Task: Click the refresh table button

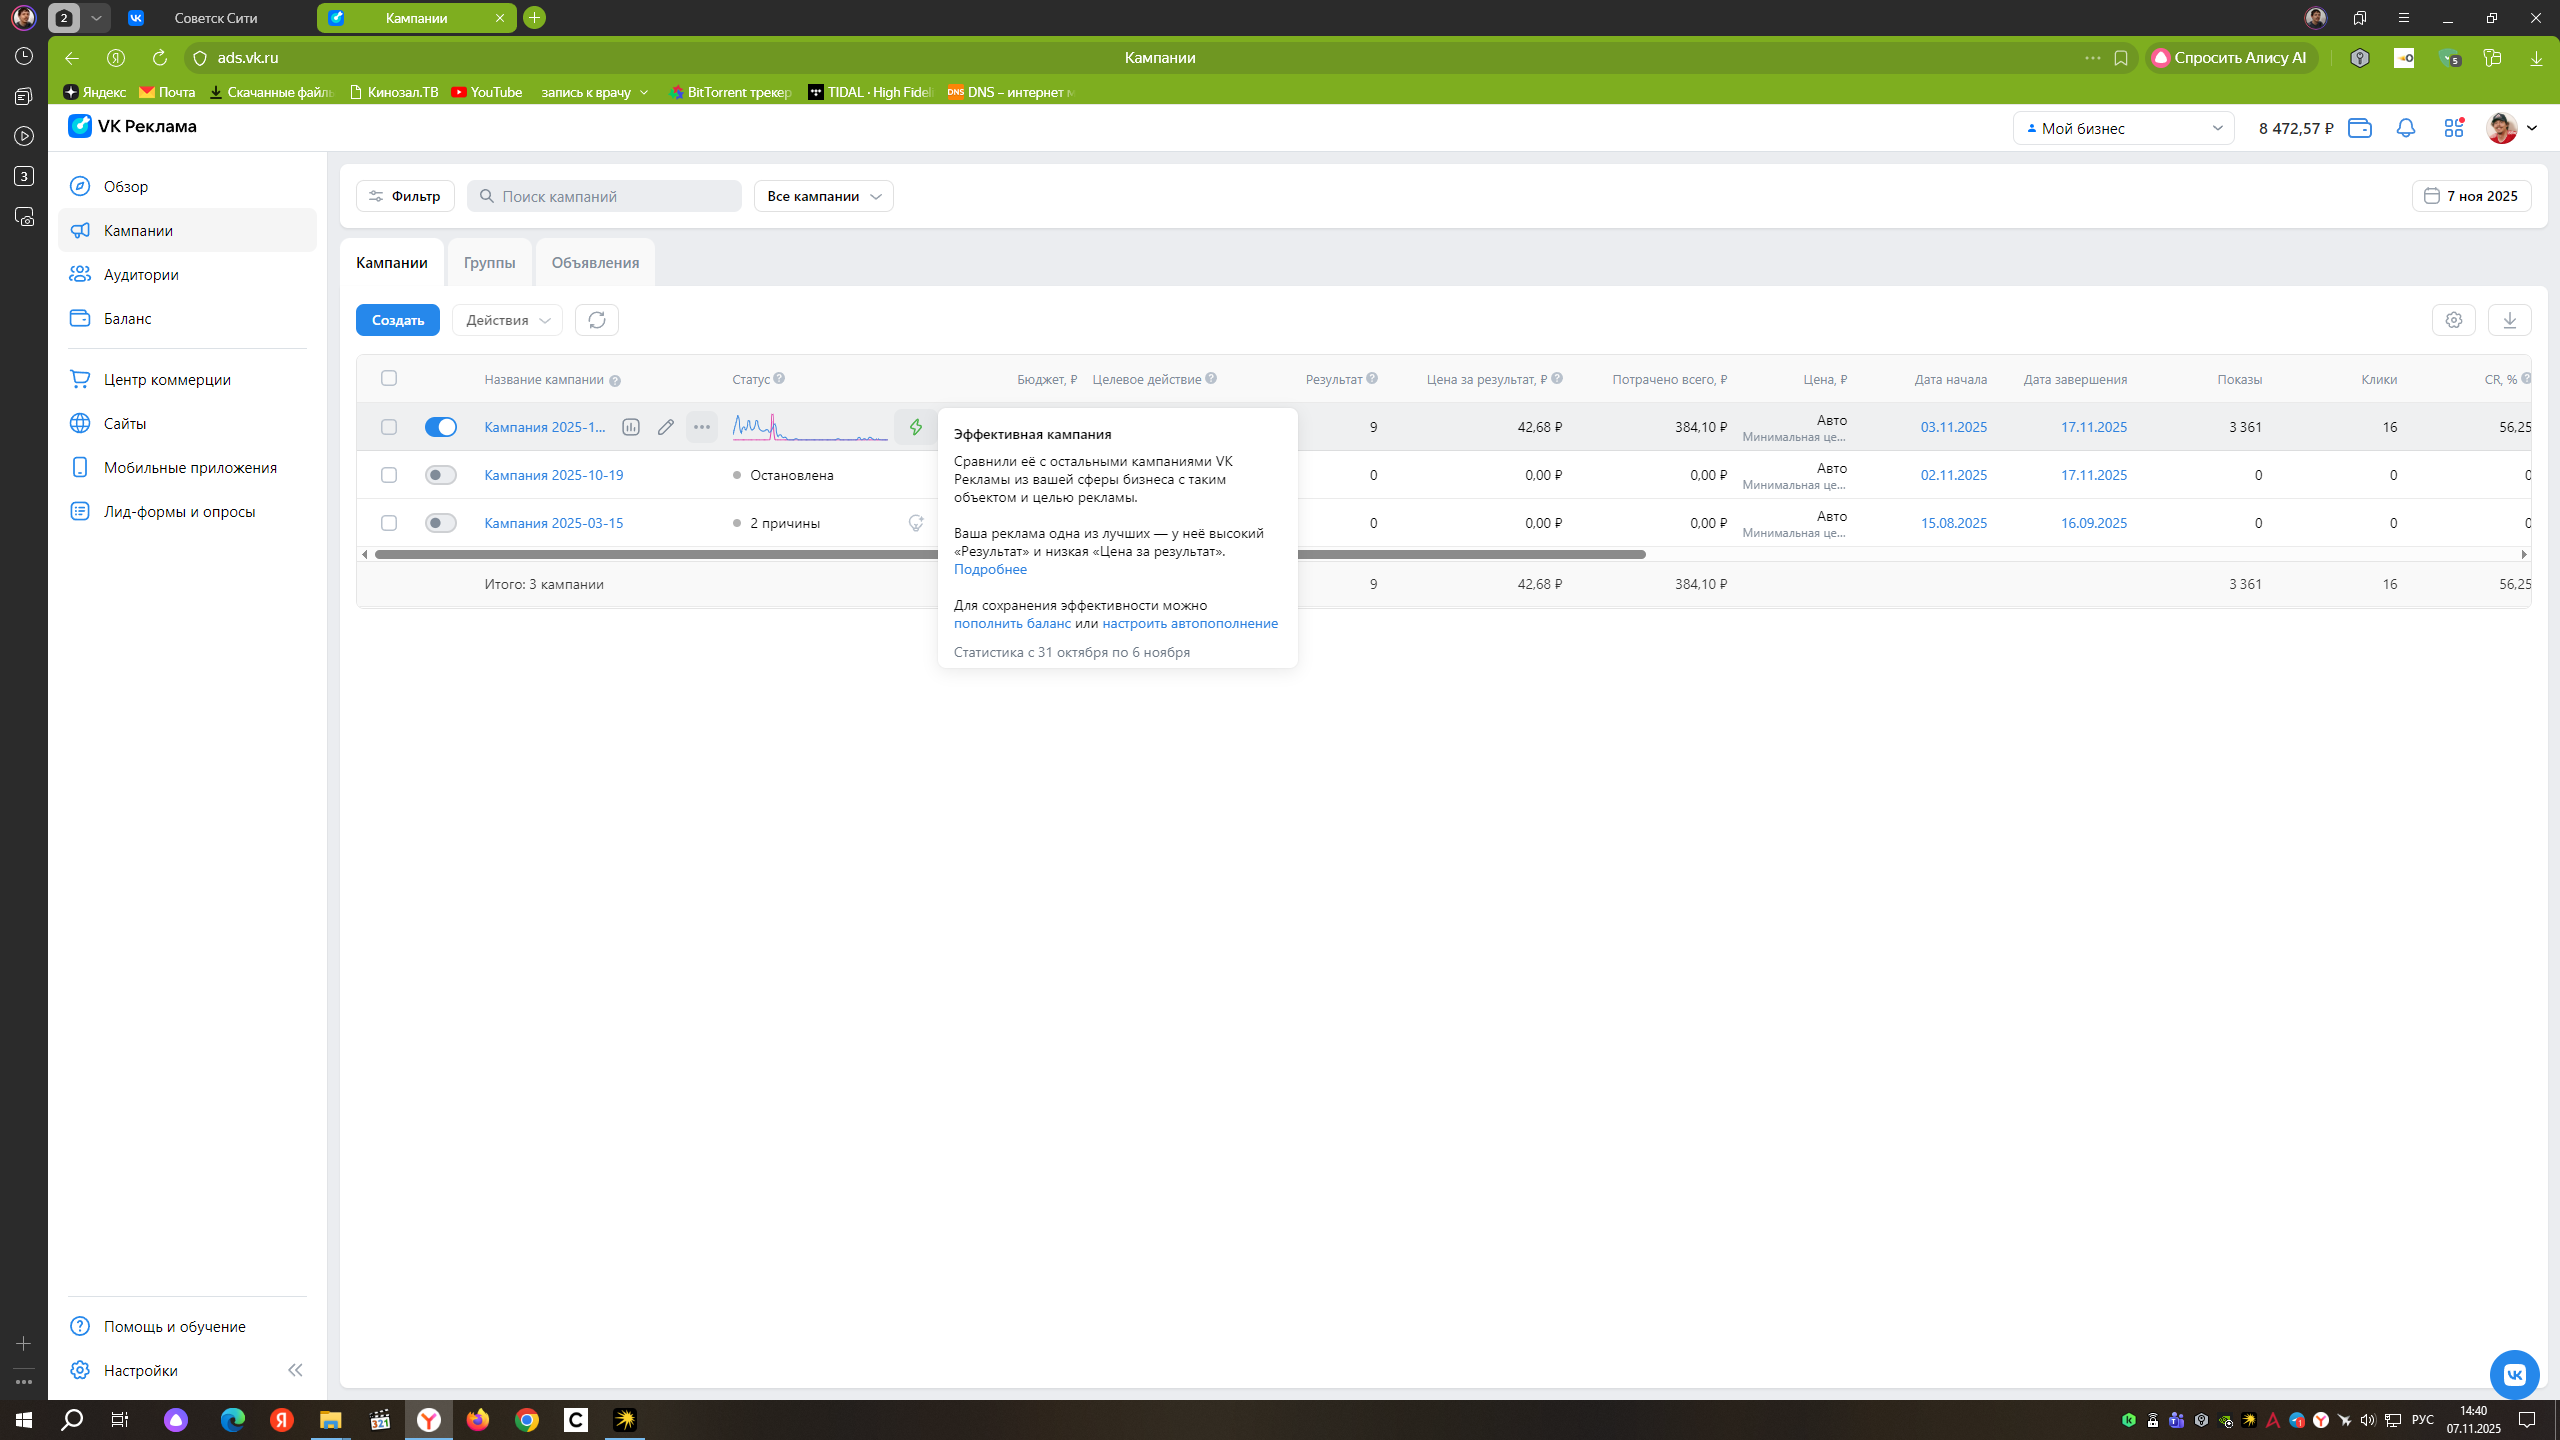Action: 597,320
